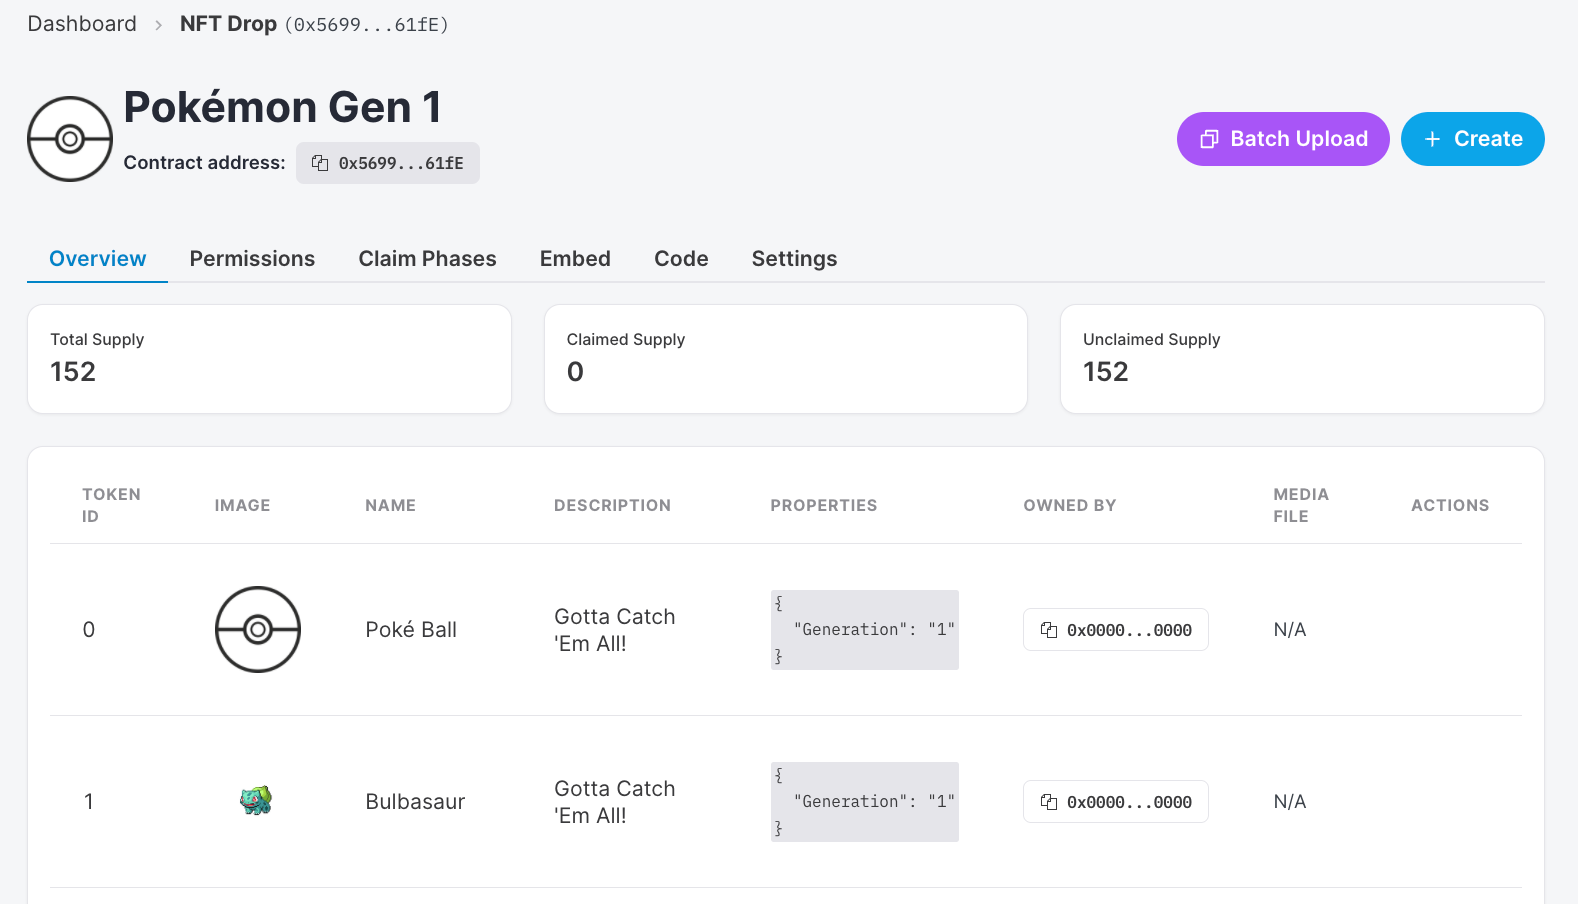
Task: Copy the contract address 0x5699...61fE
Action: pyautogui.click(x=388, y=163)
